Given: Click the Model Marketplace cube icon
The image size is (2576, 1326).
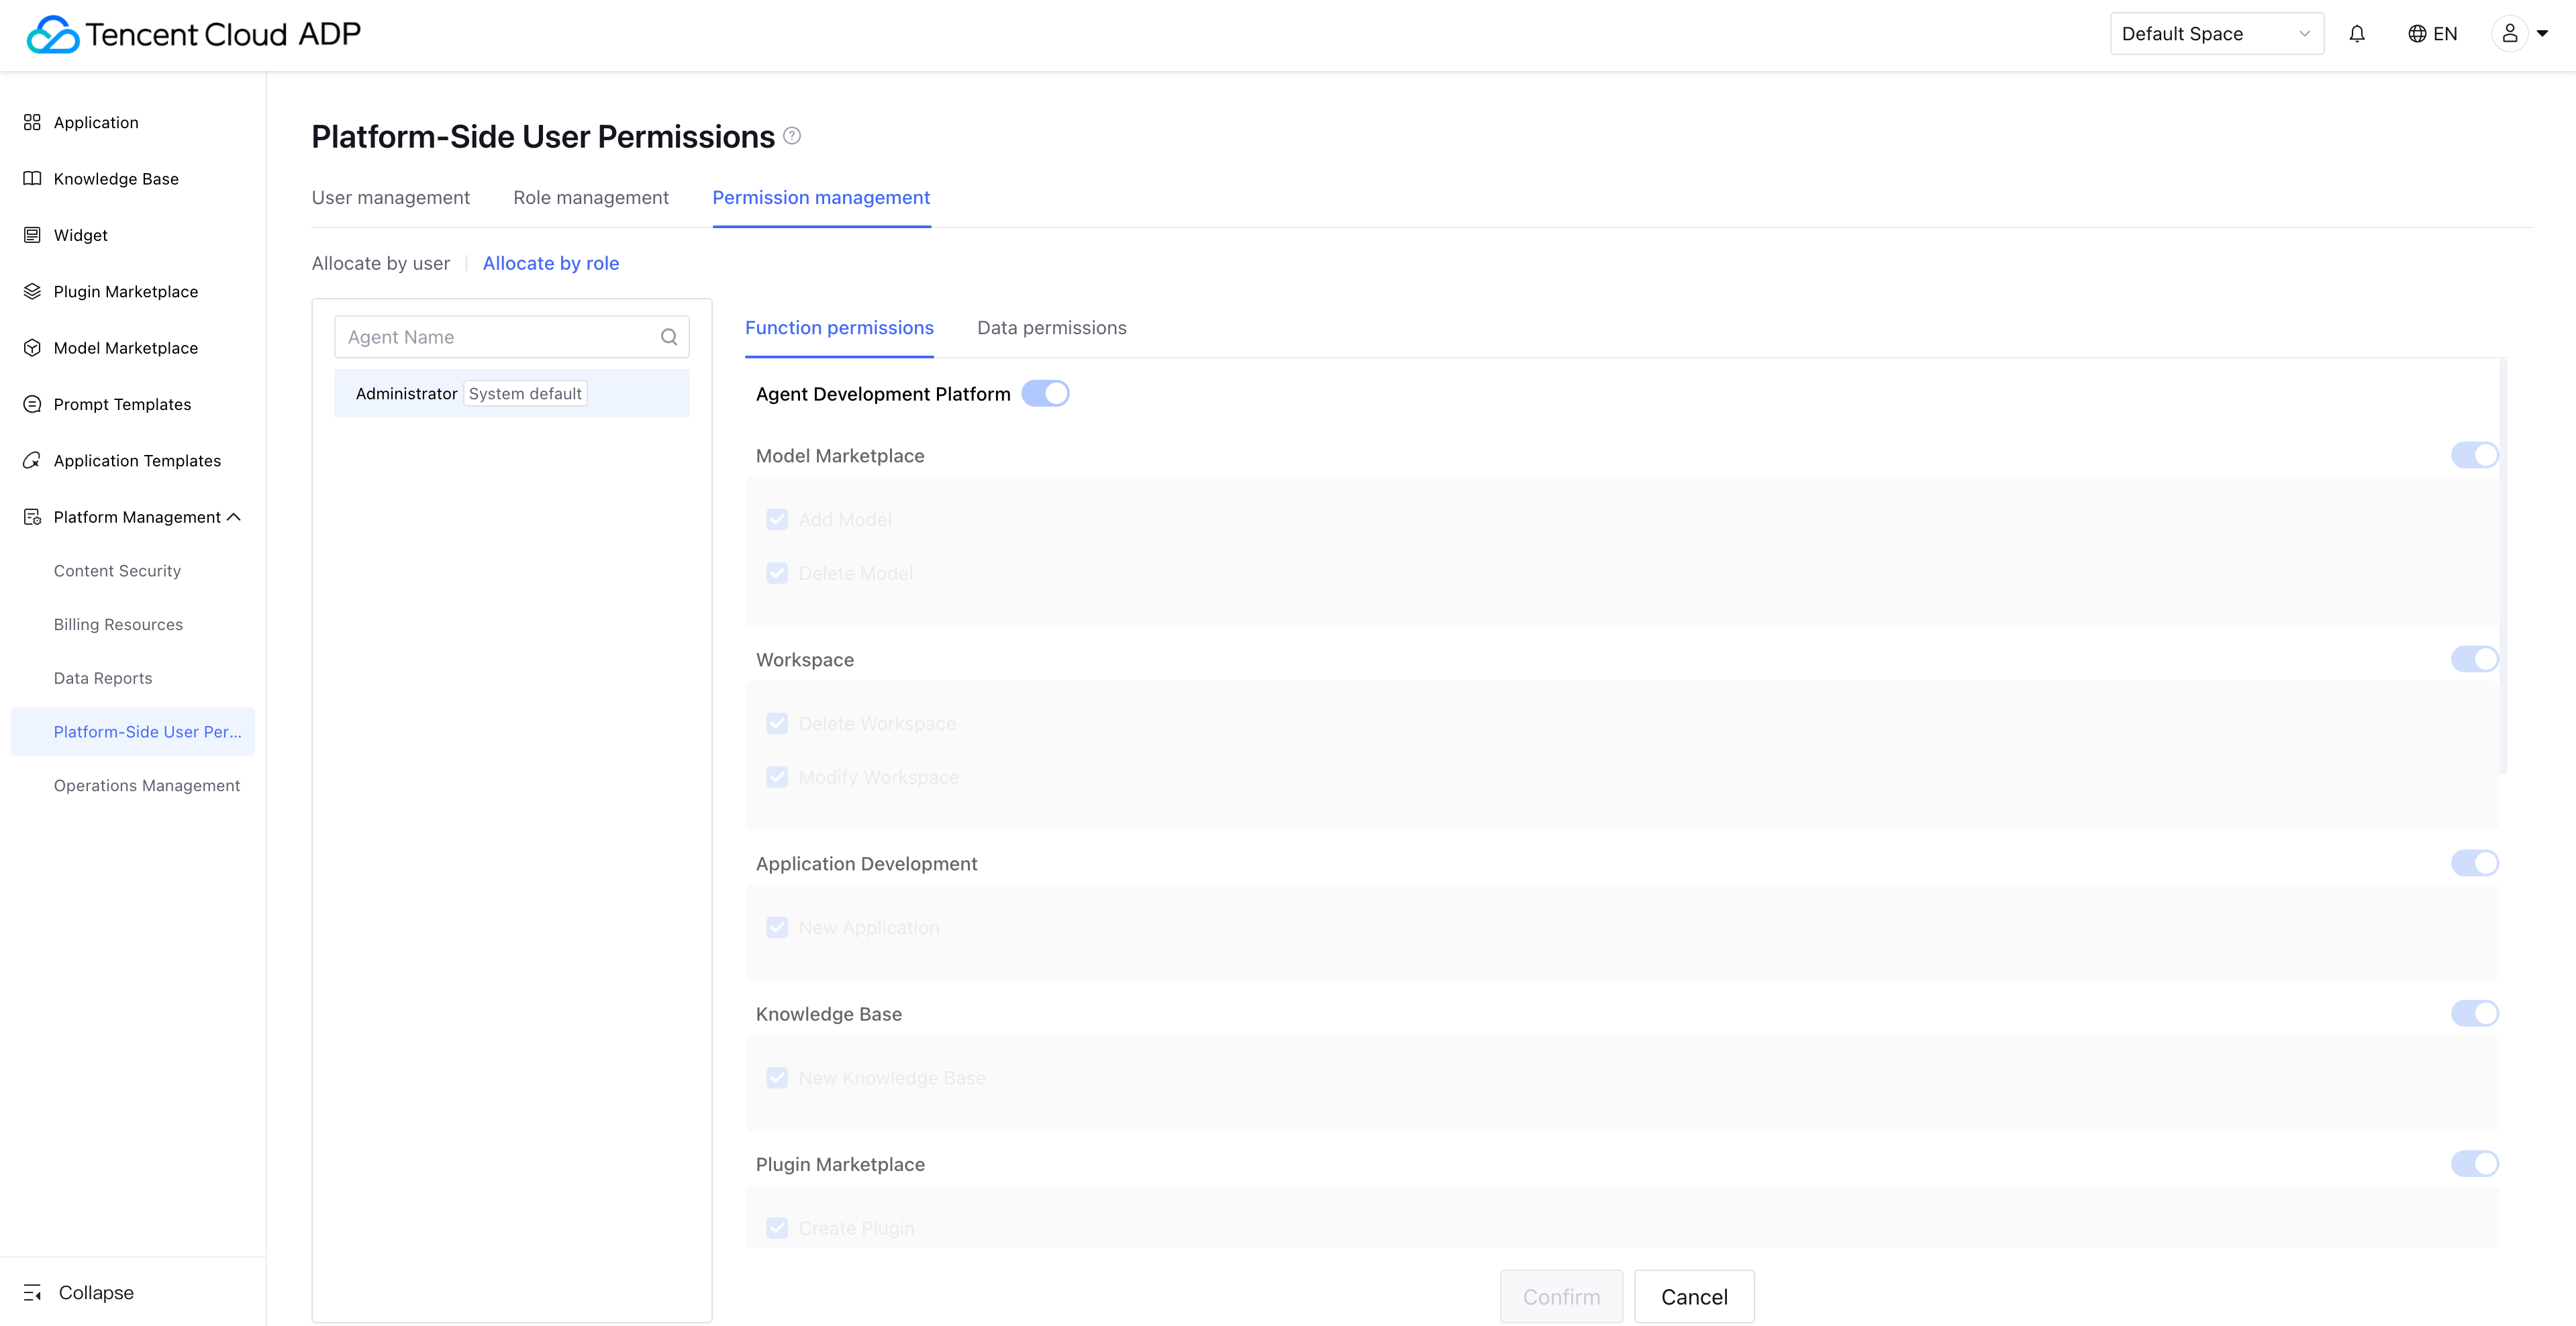Looking at the screenshot, I should pyautogui.click(x=32, y=348).
